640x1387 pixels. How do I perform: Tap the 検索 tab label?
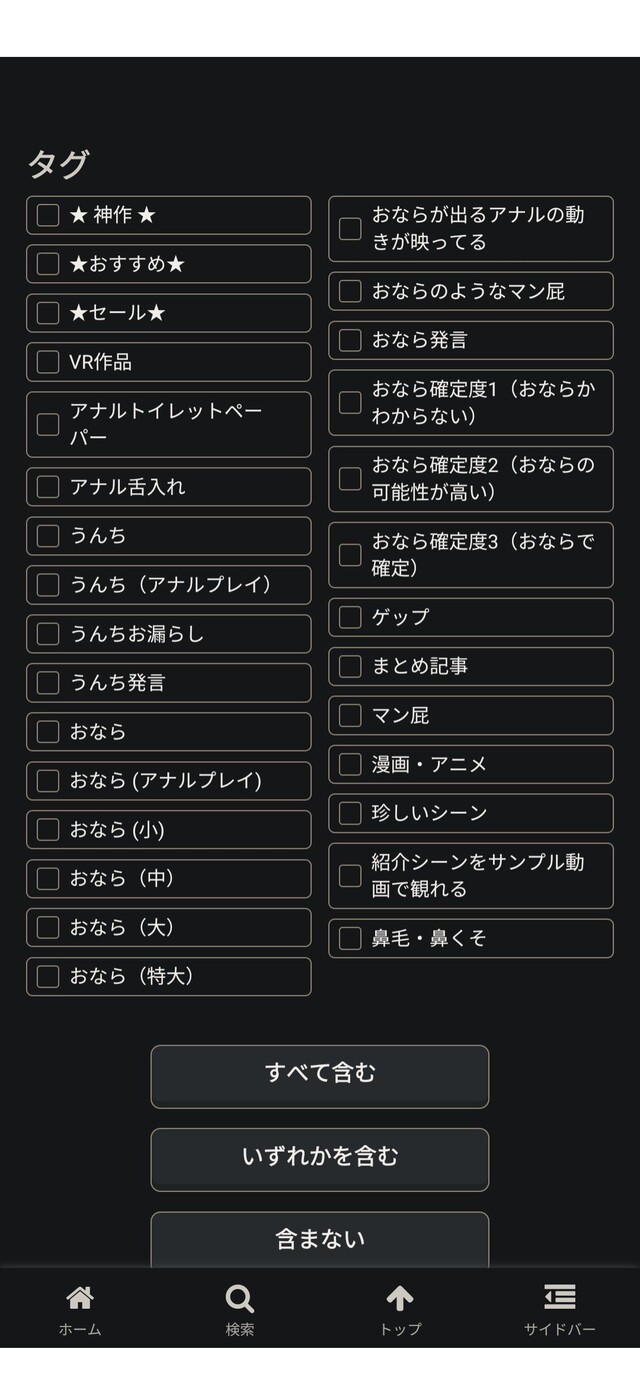(240, 1329)
